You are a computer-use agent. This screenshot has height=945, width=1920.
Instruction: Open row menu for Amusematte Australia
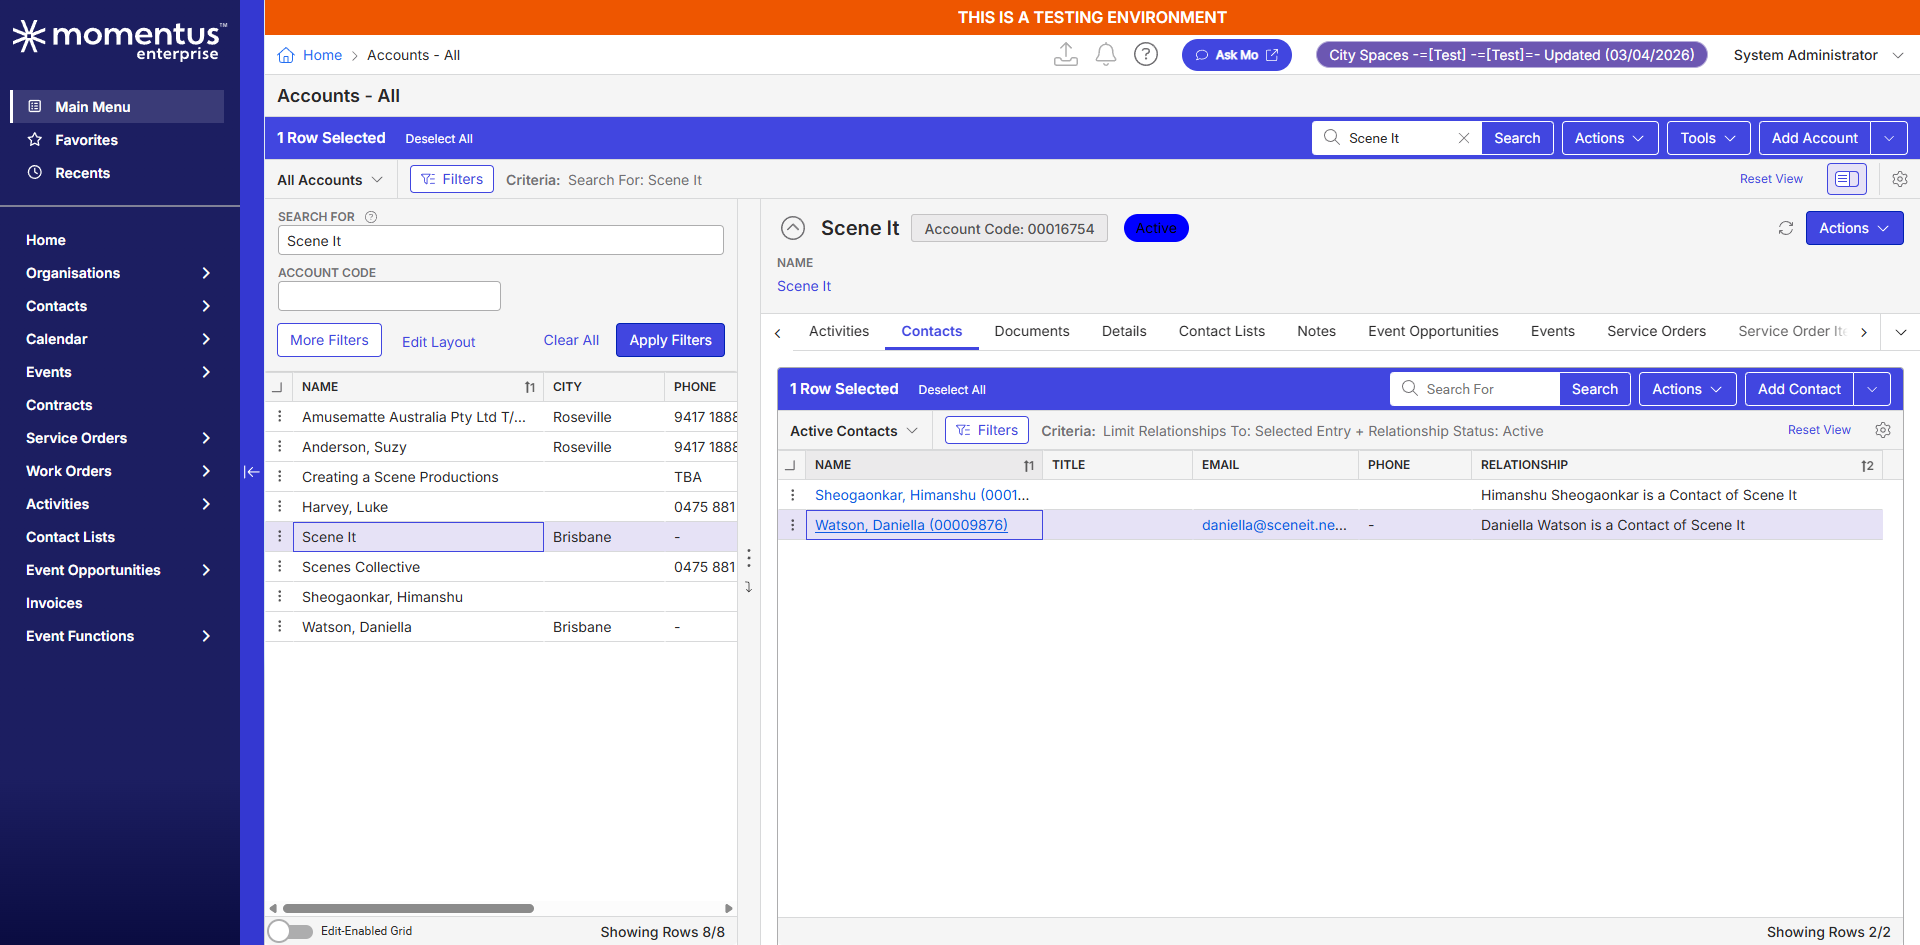pos(280,417)
